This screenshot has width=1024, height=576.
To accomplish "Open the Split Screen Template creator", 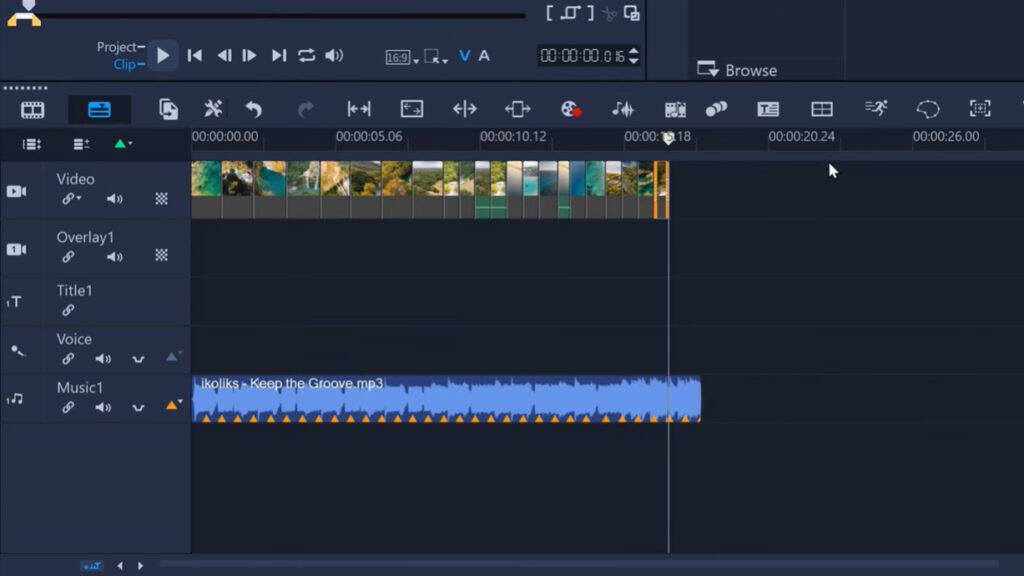I will 821,109.
